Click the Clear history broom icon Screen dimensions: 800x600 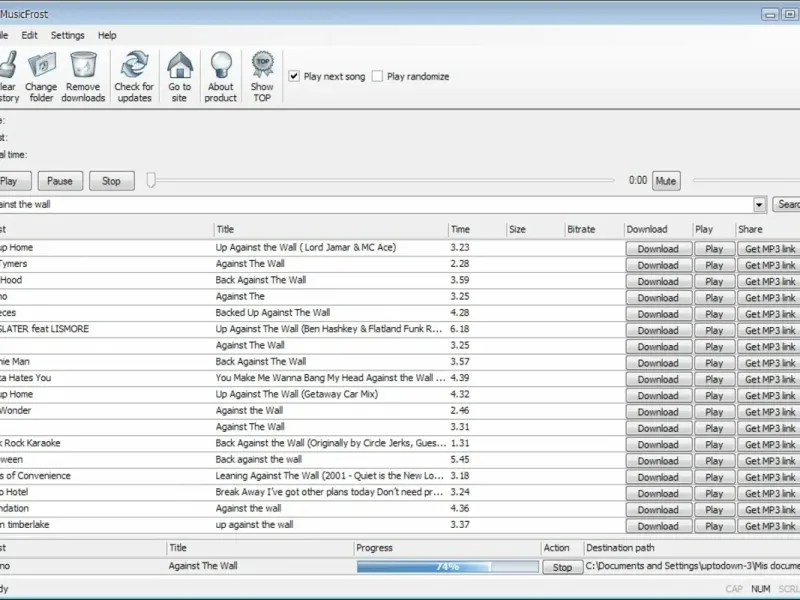(x=8, y=66)
